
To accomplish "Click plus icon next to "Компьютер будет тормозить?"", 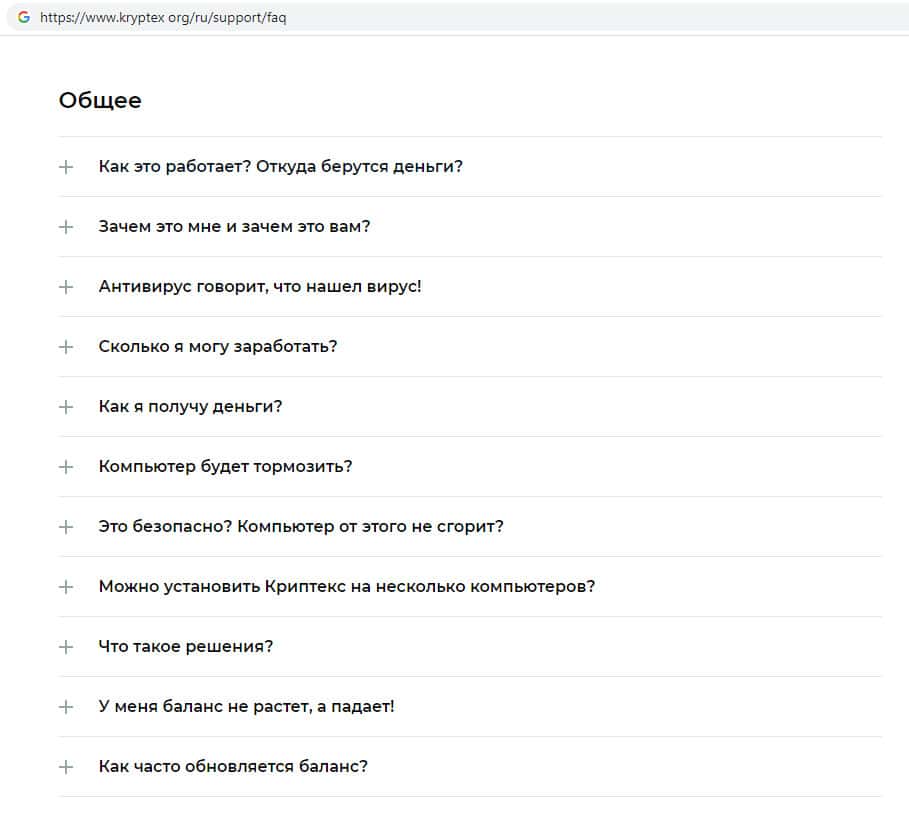I will pyautogui.click(x=66, y=467).
